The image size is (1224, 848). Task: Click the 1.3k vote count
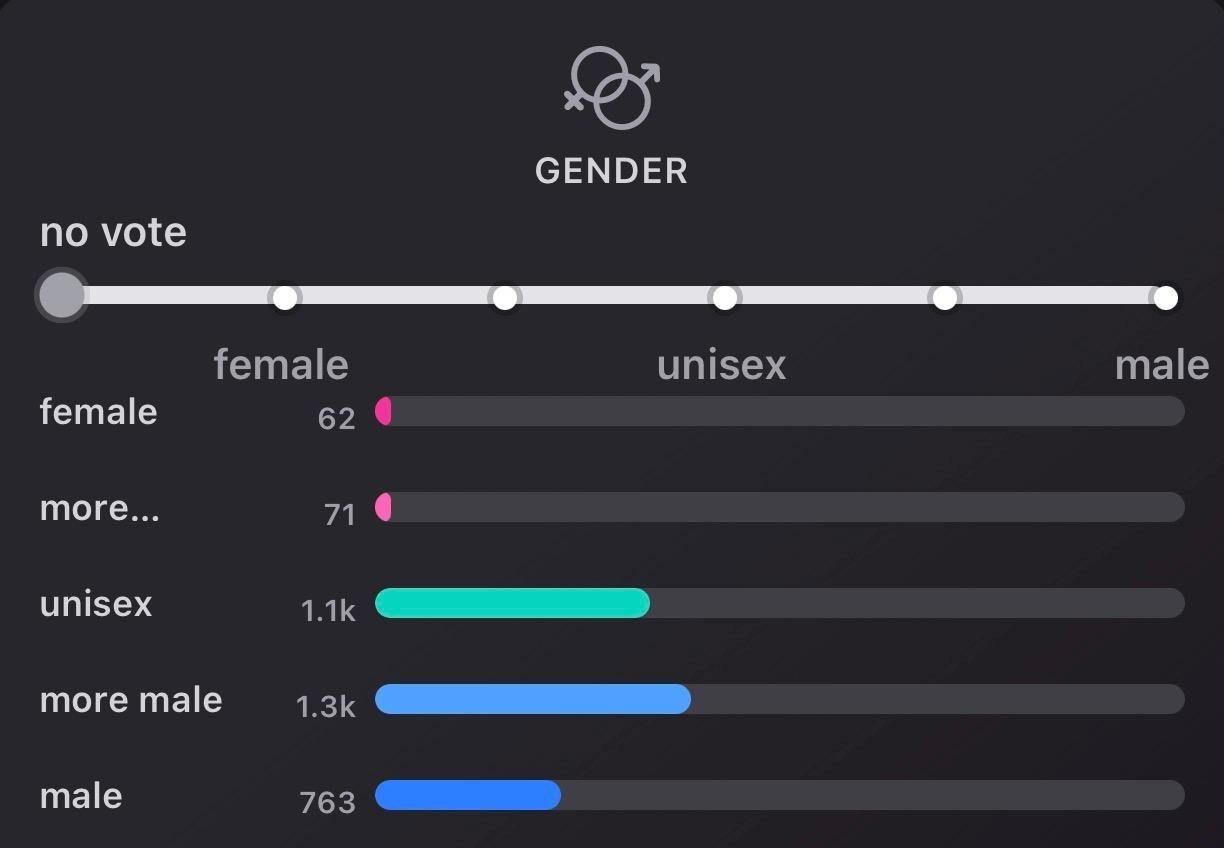326,706
